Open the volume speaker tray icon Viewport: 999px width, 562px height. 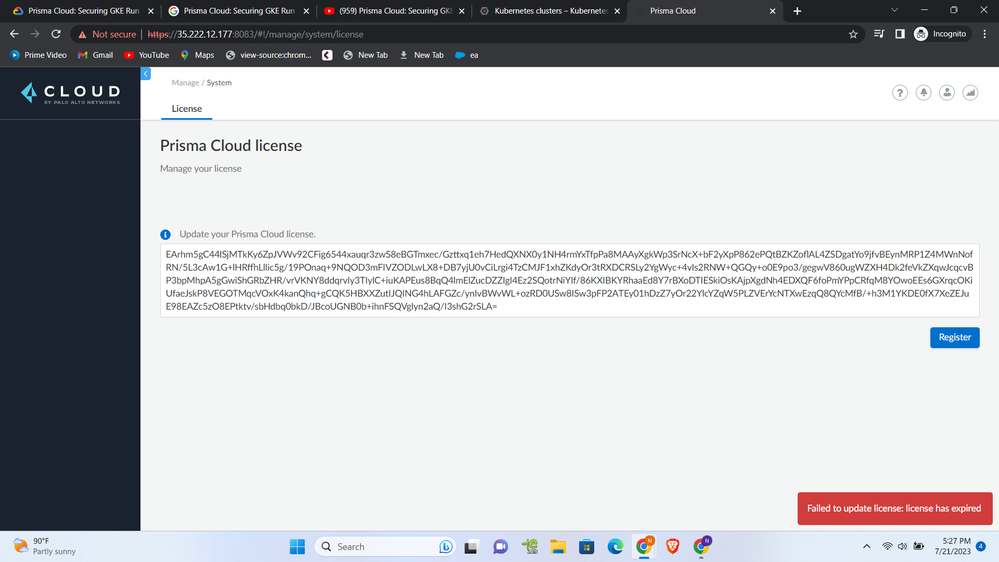[902, 547]
